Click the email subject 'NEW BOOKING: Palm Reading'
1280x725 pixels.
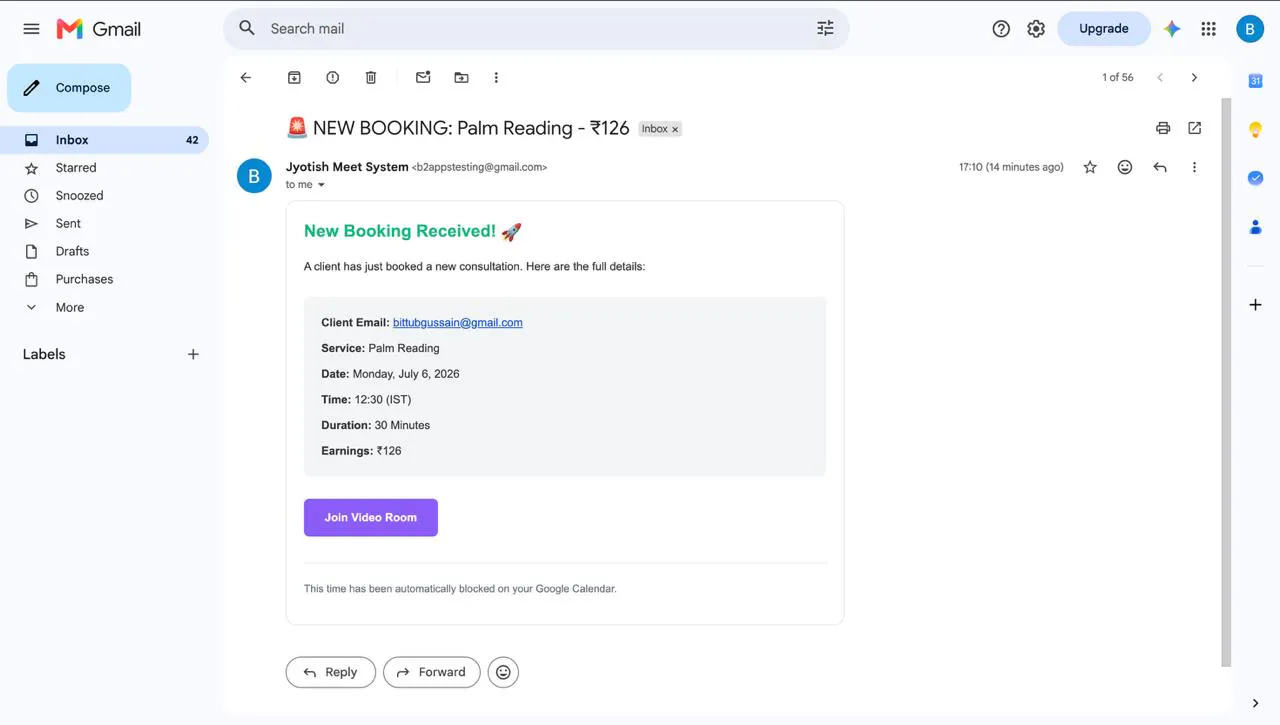pos(458,128)
